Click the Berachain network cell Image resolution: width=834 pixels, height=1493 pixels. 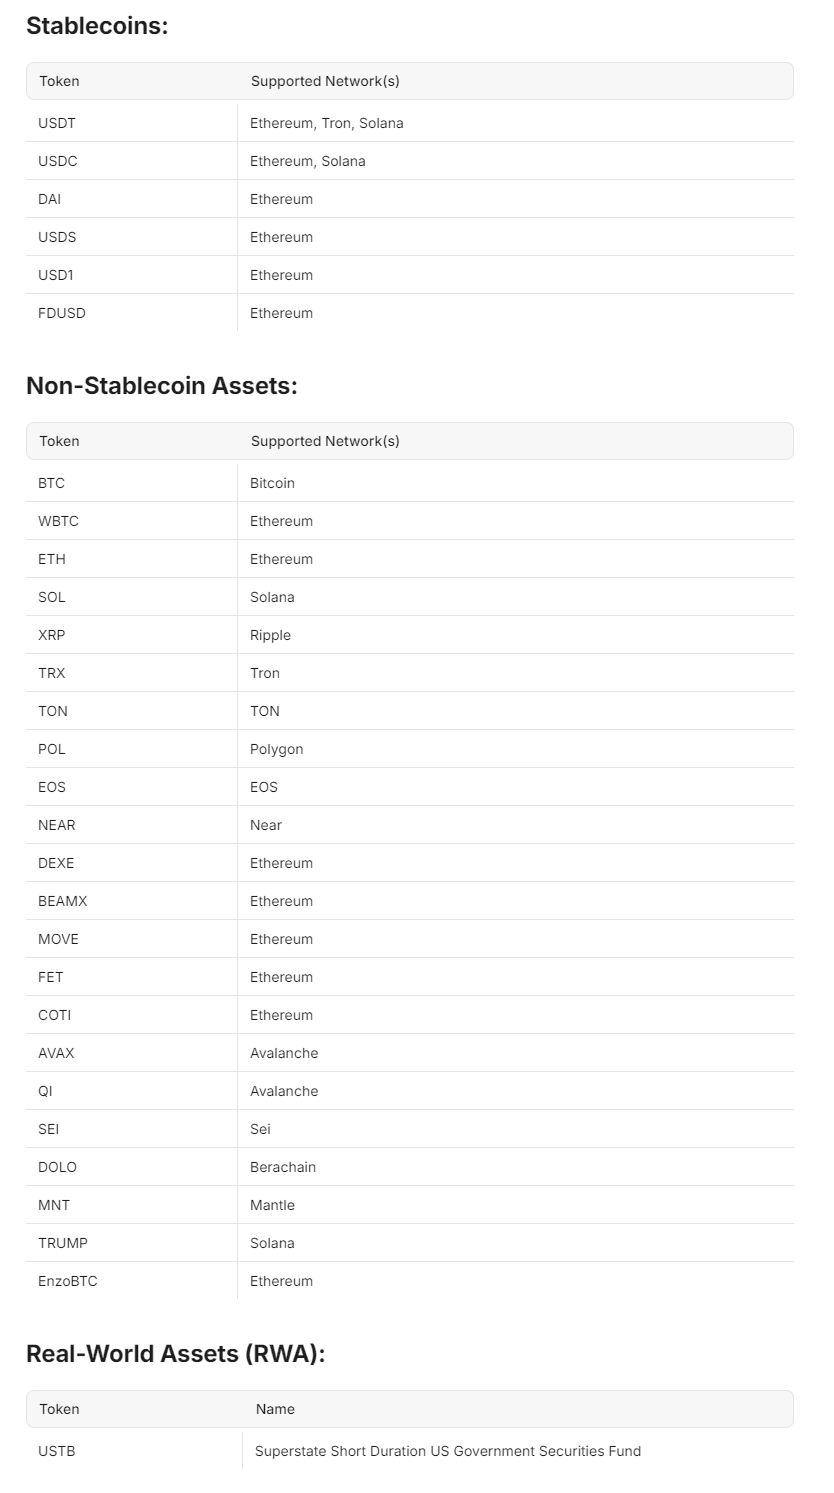[515, 1167]
